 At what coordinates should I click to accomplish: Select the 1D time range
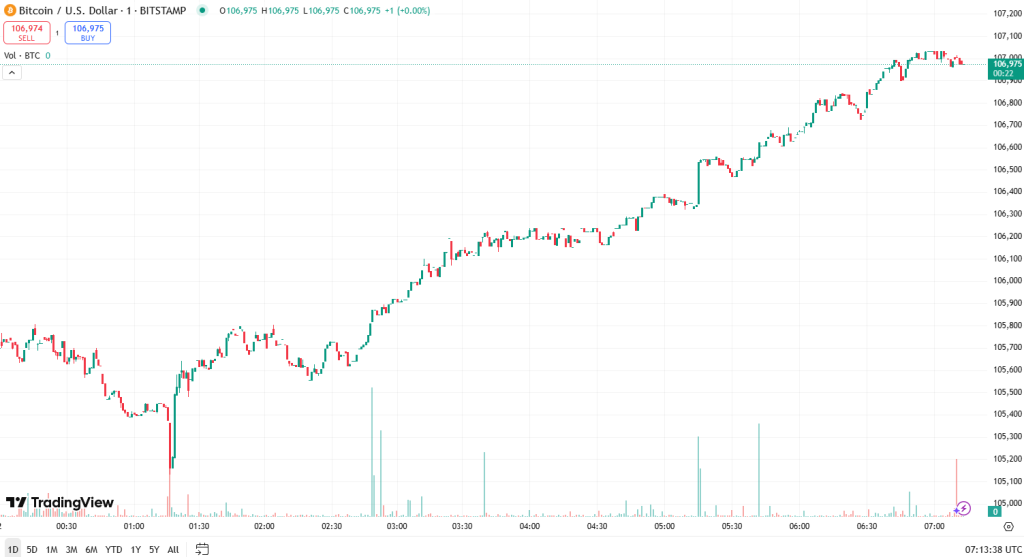[x=13, y=549]
